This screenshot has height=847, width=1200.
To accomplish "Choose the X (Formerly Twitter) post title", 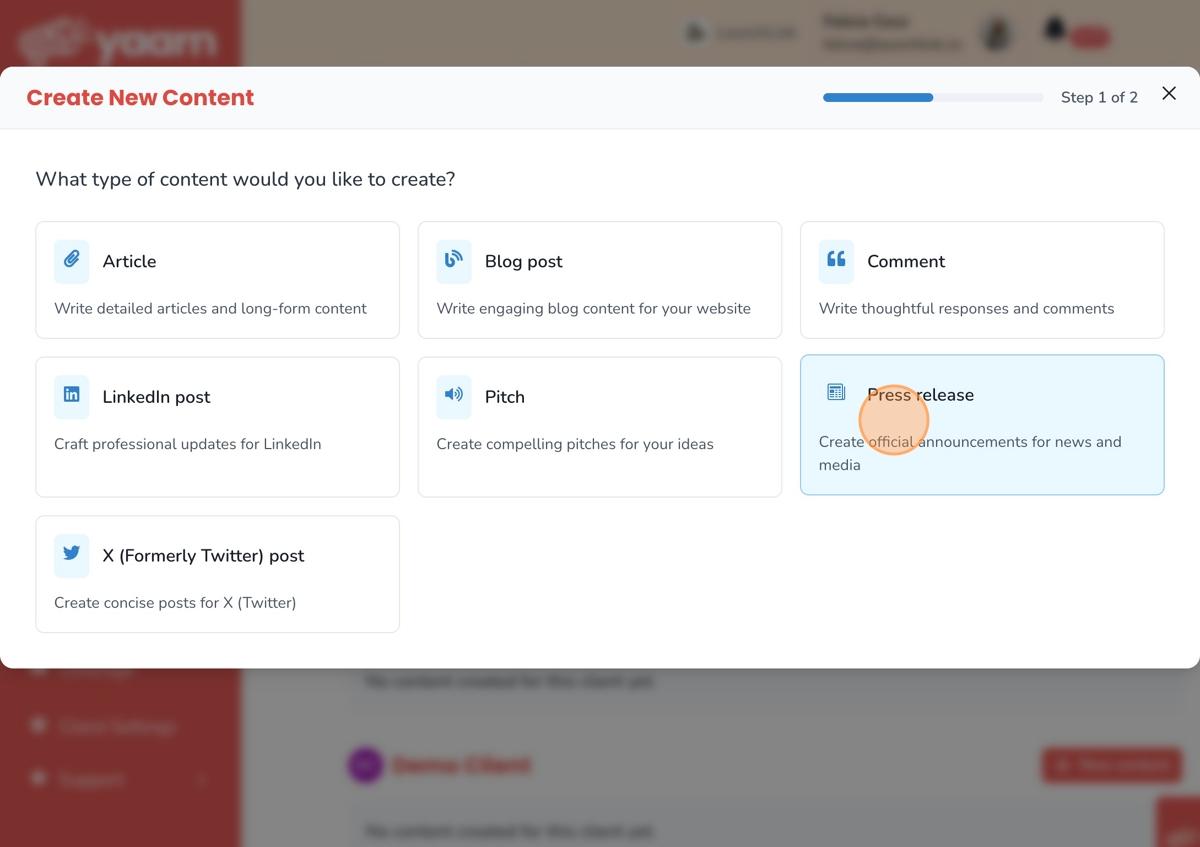I will click(x=203, y=556).
